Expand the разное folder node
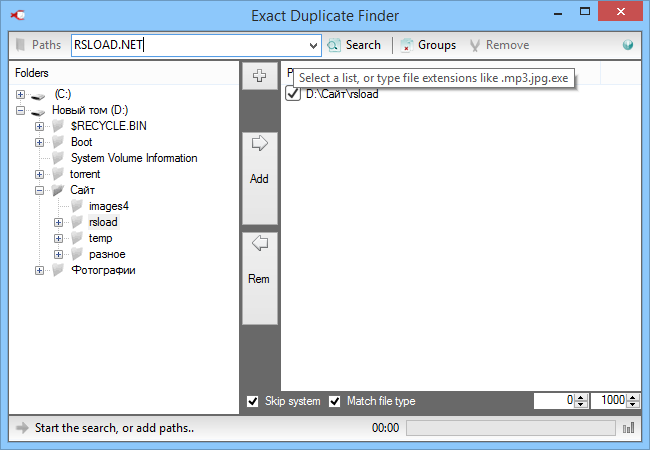Viewport: 650px width, 450px height. tap(58, 254)
